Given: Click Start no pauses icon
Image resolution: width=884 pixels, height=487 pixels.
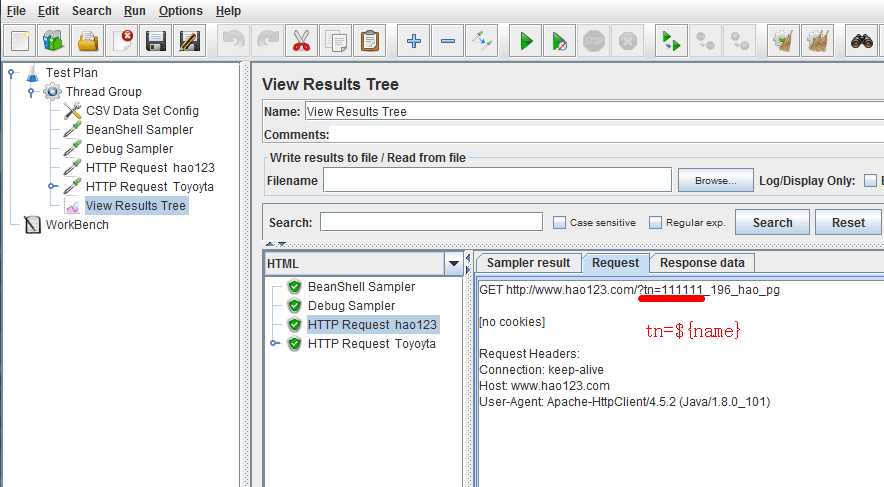Looking at the screenshot, I should [x=559, y=41].
